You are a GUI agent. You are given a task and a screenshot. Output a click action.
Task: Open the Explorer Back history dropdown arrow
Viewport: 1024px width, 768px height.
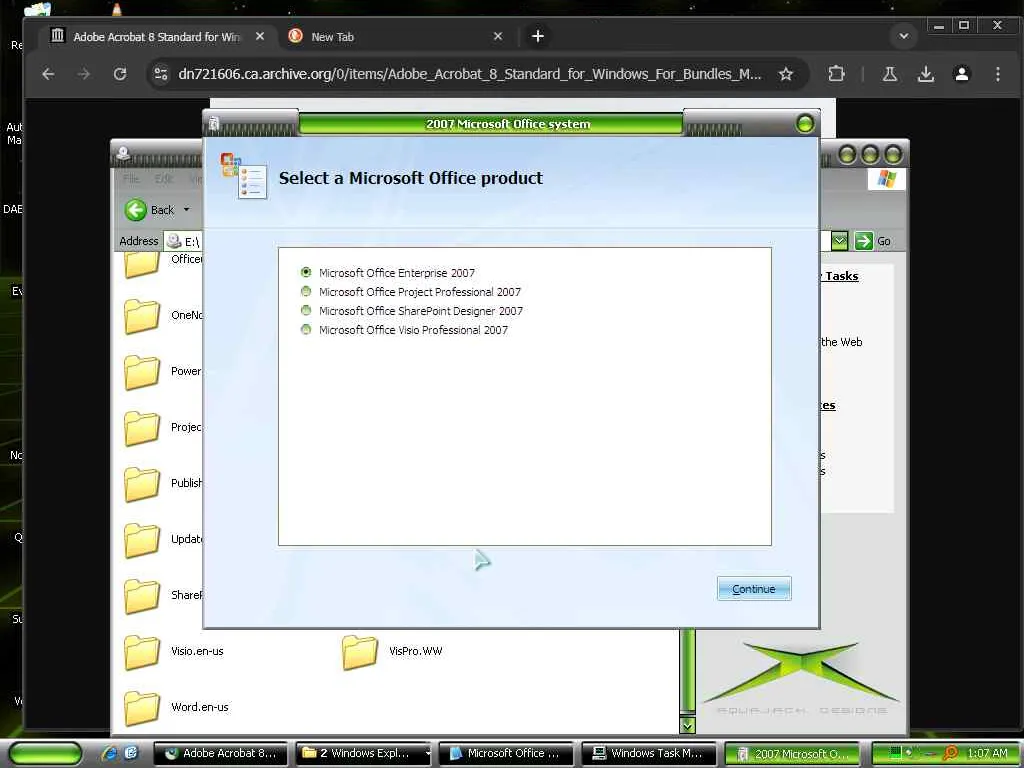click(186, 210)
